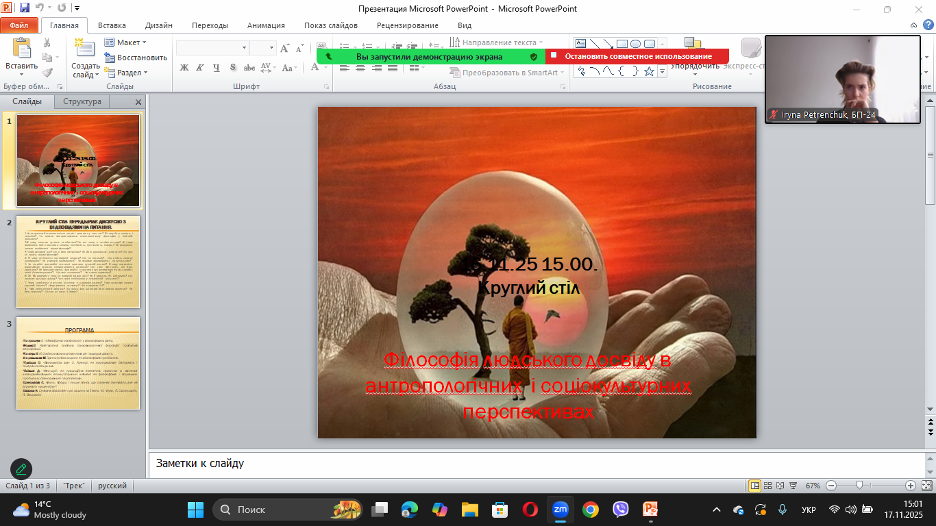The height and width of the screenshot is (526, 936).
Task: Toggle bold Ж formatting
Action: click(x=184, y=67)
